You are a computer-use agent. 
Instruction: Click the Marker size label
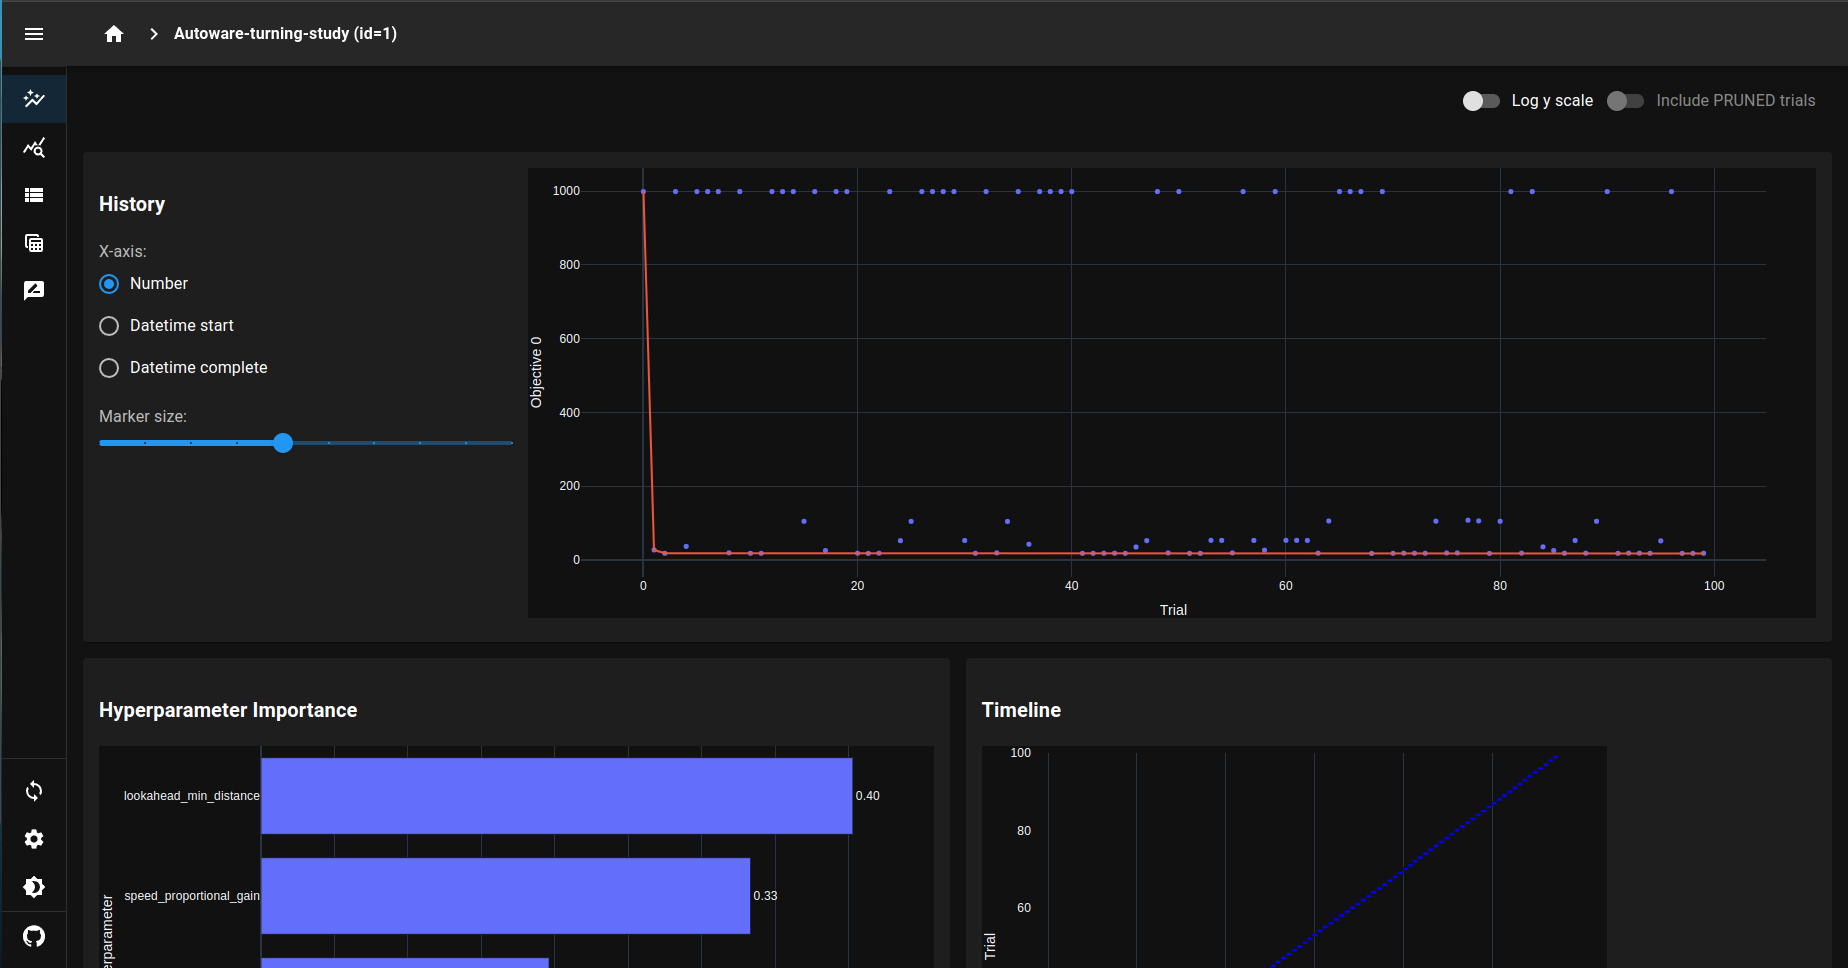click(x=143, y=416)
